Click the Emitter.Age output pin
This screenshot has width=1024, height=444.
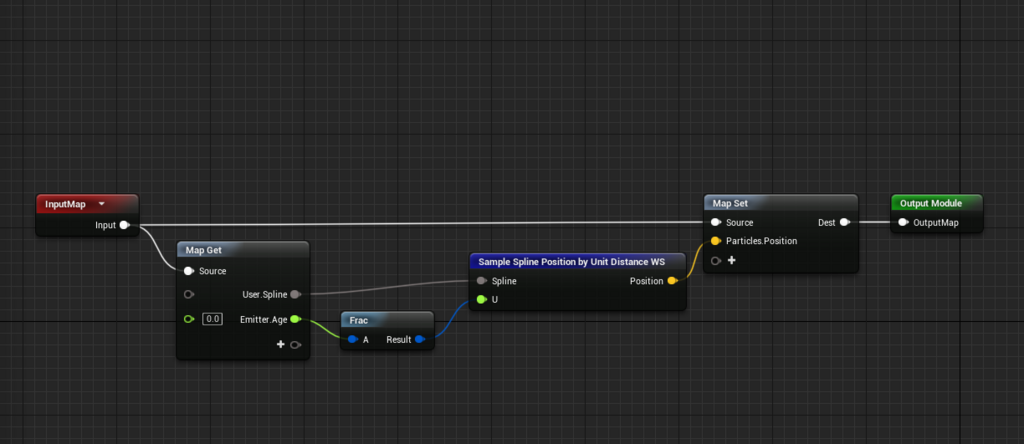(295, 319)
